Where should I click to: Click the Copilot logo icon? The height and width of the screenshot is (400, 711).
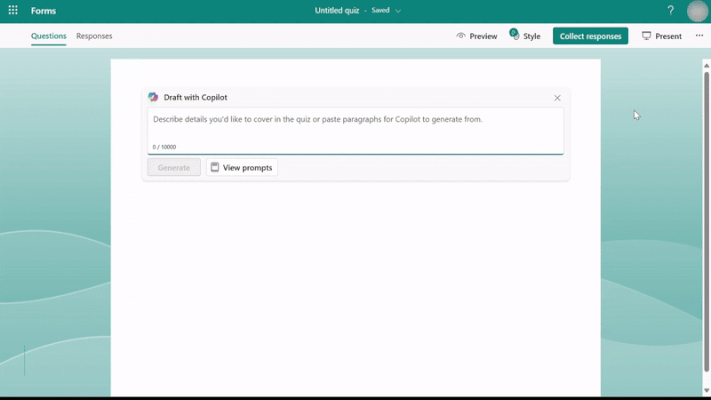pos(153,97)
